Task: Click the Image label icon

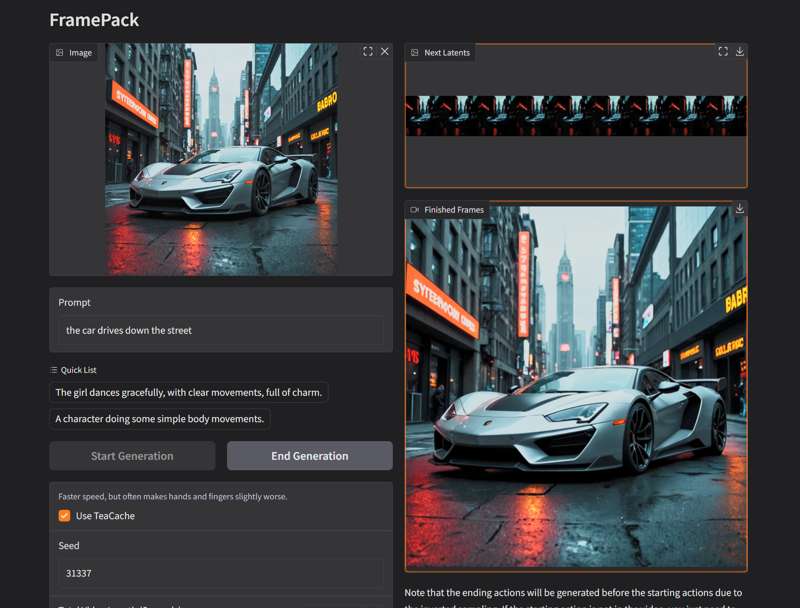Action: tap(60, 53)
